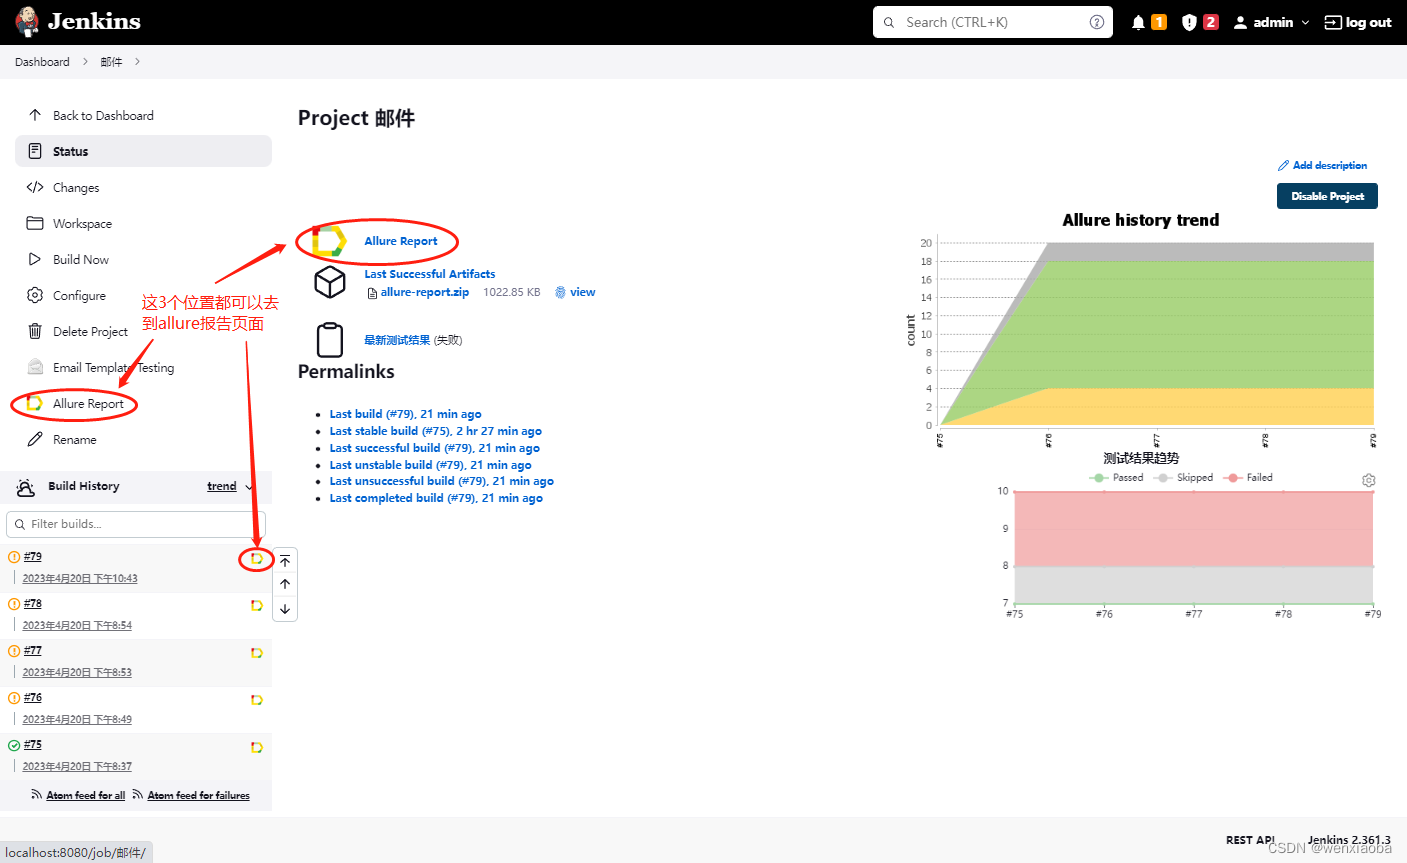
Task: Click the Add description link
Action: click(x=1322, y=165)
